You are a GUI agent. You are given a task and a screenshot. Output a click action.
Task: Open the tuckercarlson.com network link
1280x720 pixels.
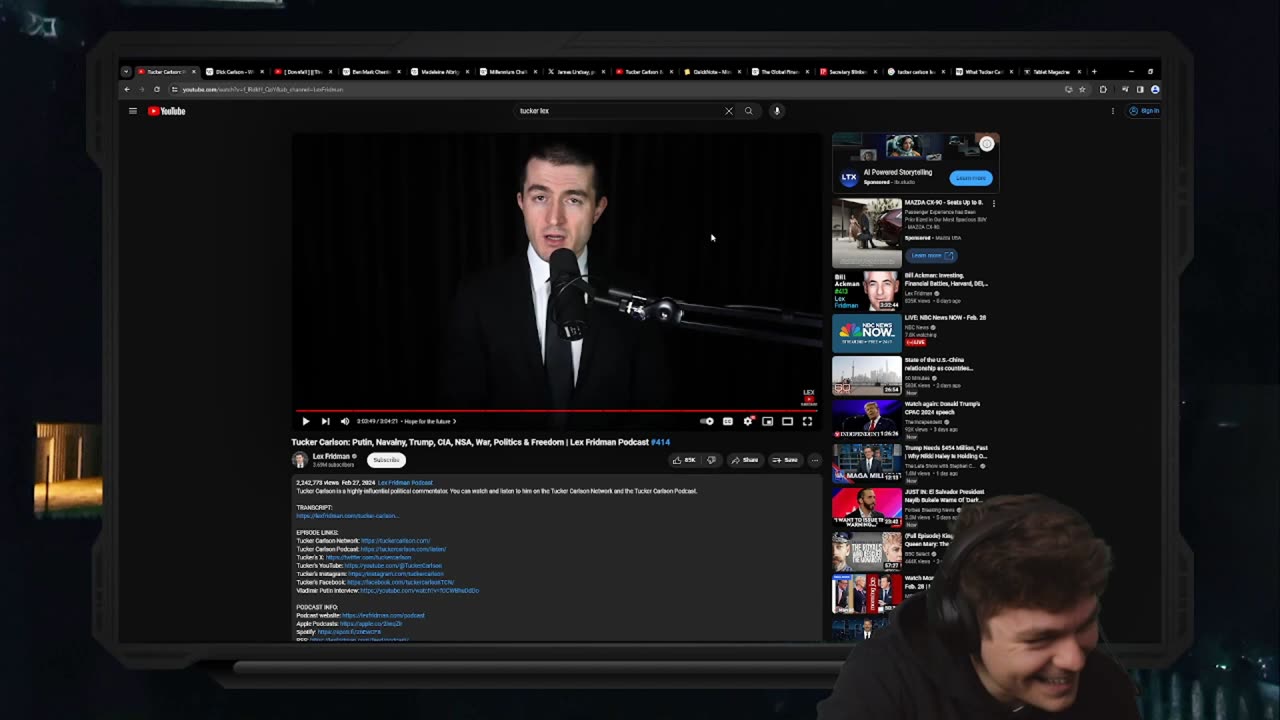click(395, 541)
